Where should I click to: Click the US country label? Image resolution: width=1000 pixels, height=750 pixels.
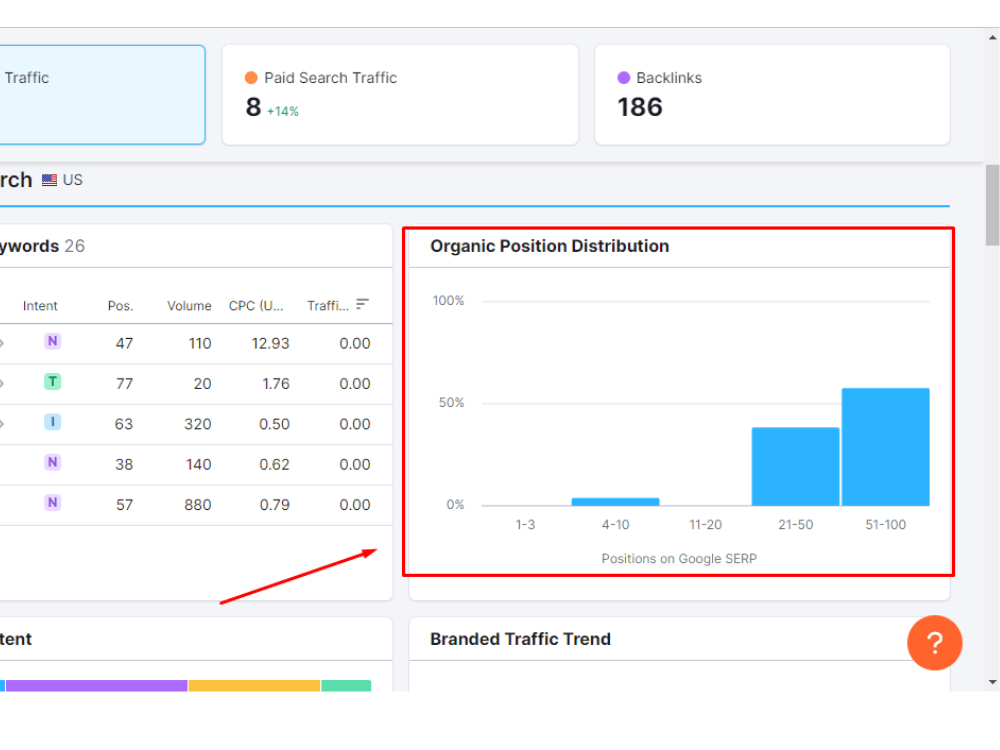(x=73, y=180)
